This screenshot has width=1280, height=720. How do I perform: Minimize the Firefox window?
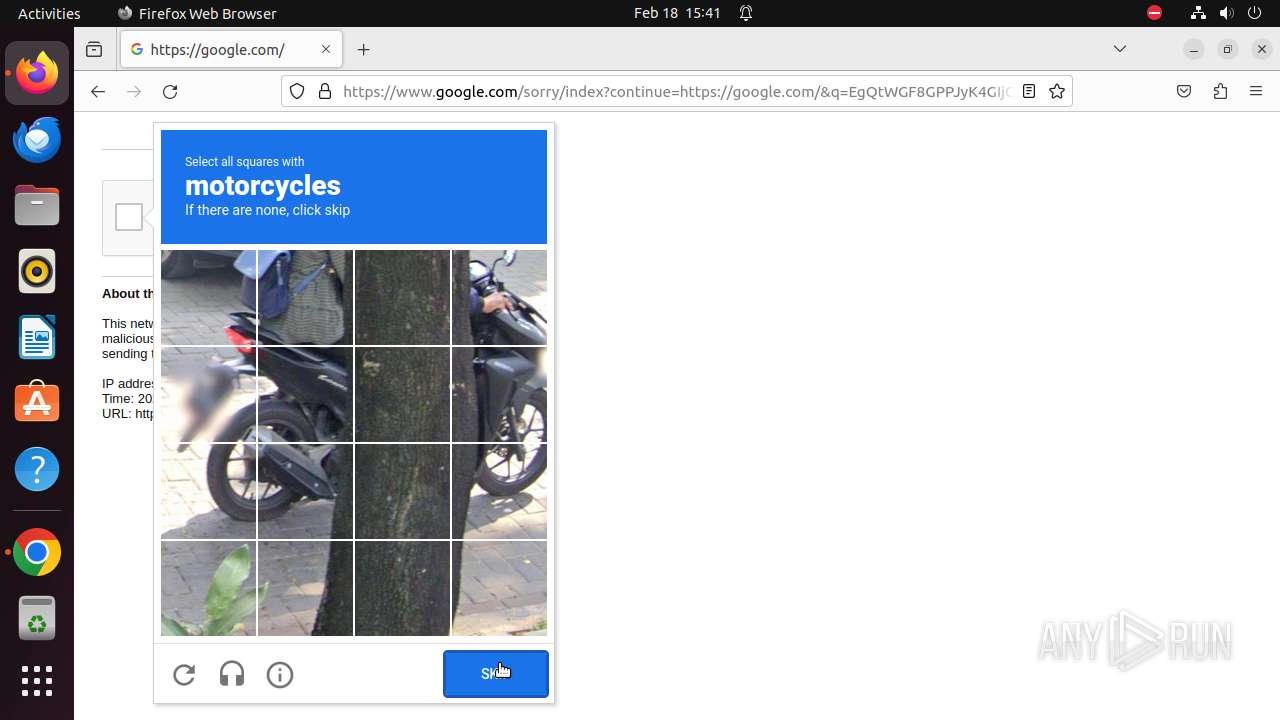[x=1193, y=49]
